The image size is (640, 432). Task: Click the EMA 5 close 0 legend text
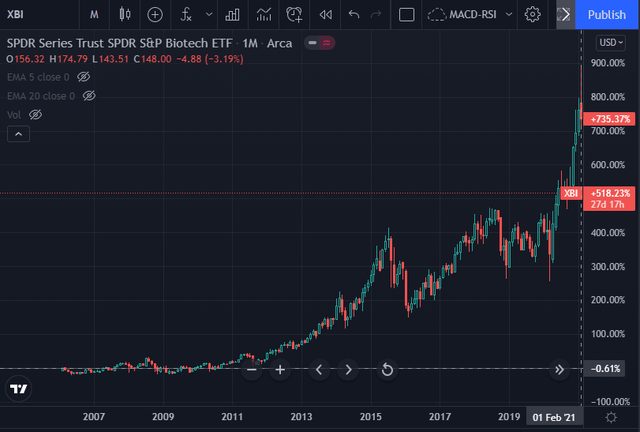(38, 77)
